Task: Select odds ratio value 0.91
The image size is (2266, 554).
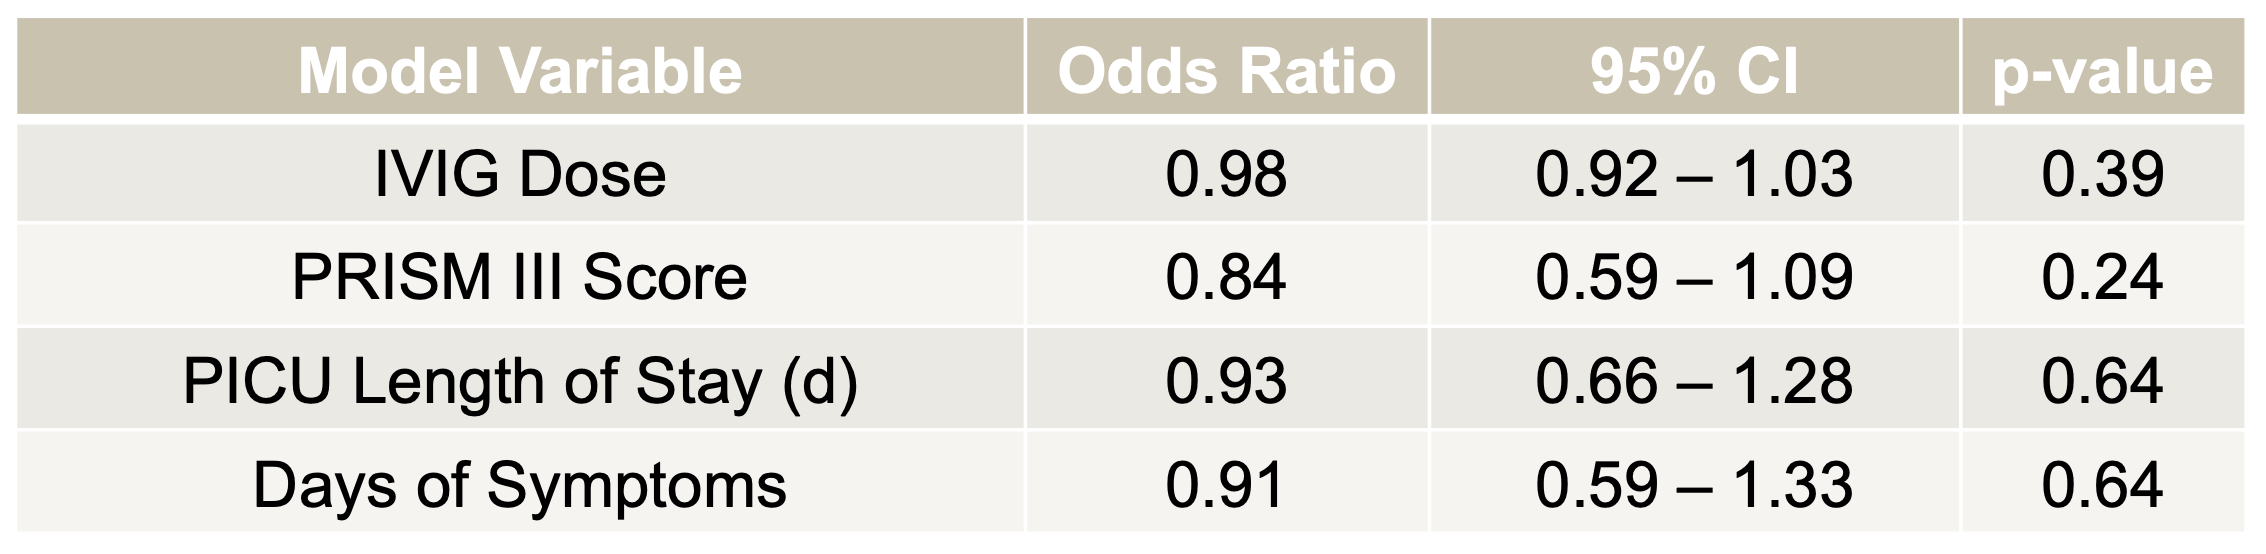Action: click(x=1225, y=485)
